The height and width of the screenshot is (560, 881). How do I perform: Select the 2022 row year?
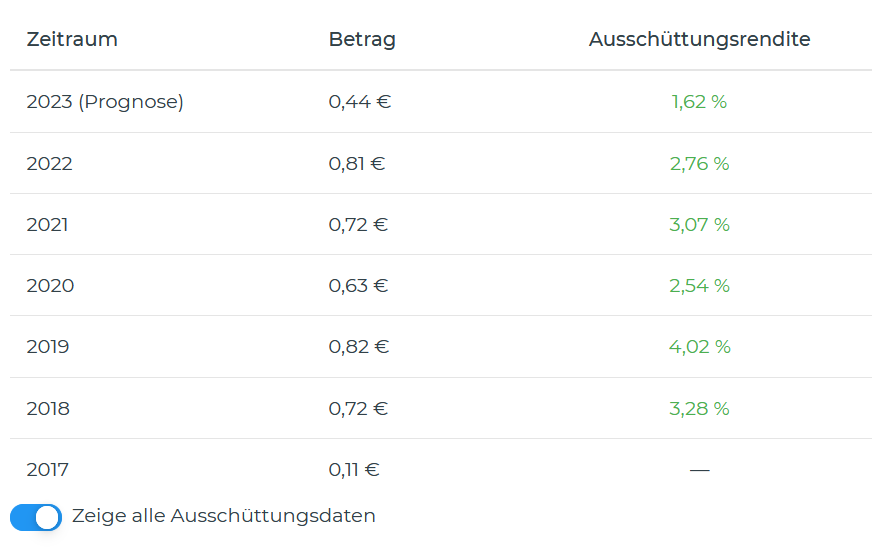[x=50, y=164]
